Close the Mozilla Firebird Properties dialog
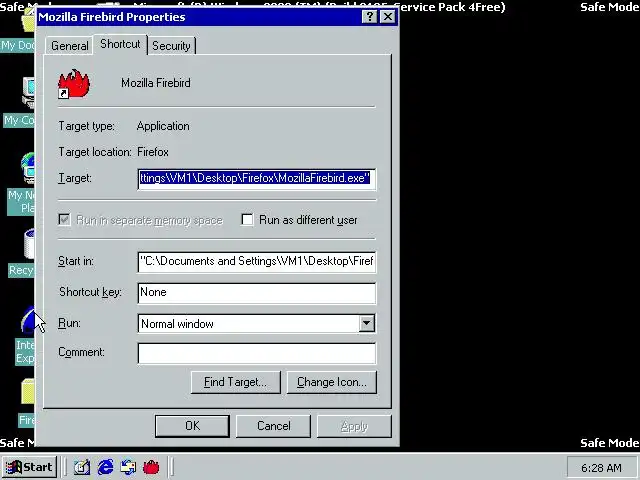This screenshot has width=640, height=480. 387,17
